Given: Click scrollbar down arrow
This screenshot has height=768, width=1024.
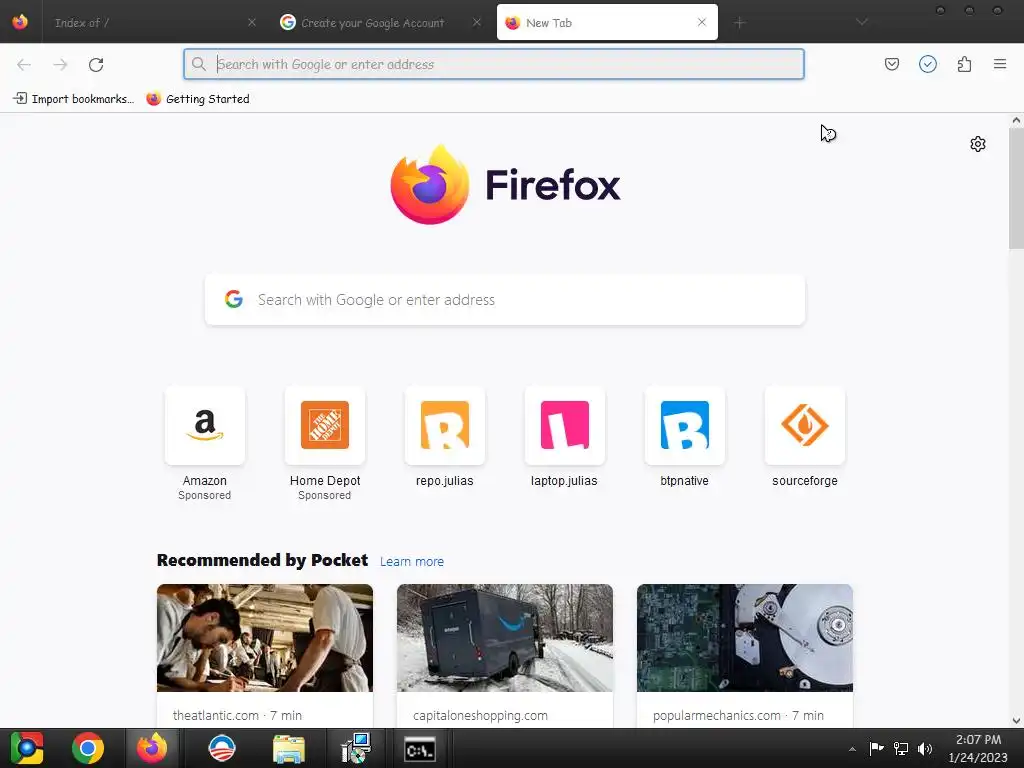Looking at the screenshot, I should 1016,721.
